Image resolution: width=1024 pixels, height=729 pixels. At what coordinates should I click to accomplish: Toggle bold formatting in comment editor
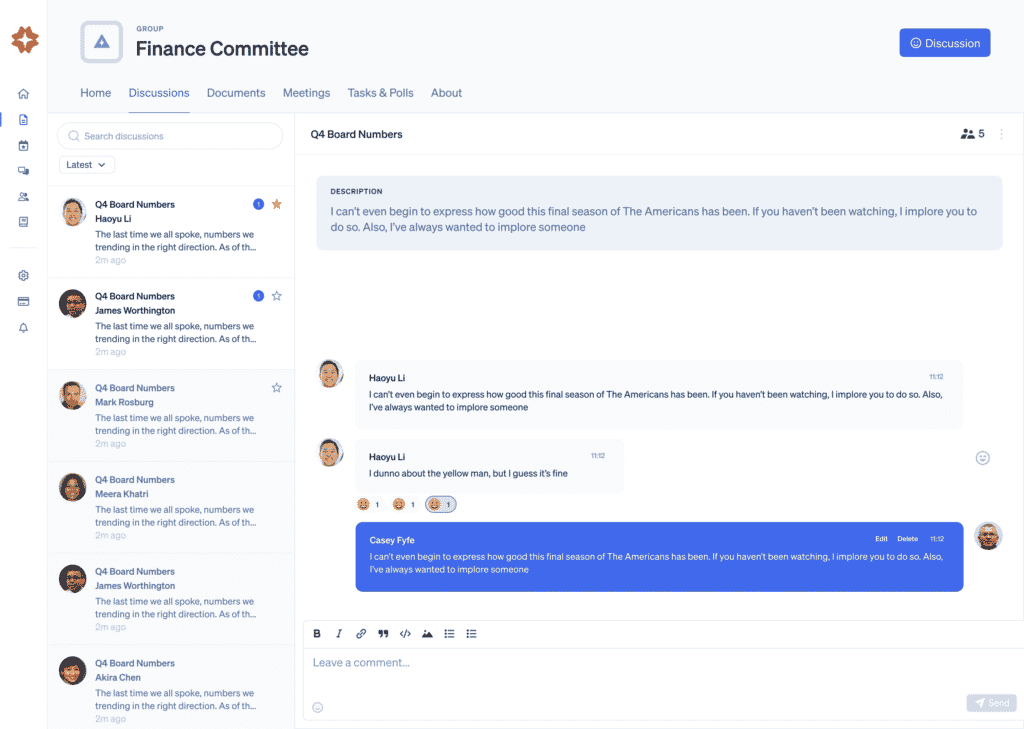pos(317,634)
